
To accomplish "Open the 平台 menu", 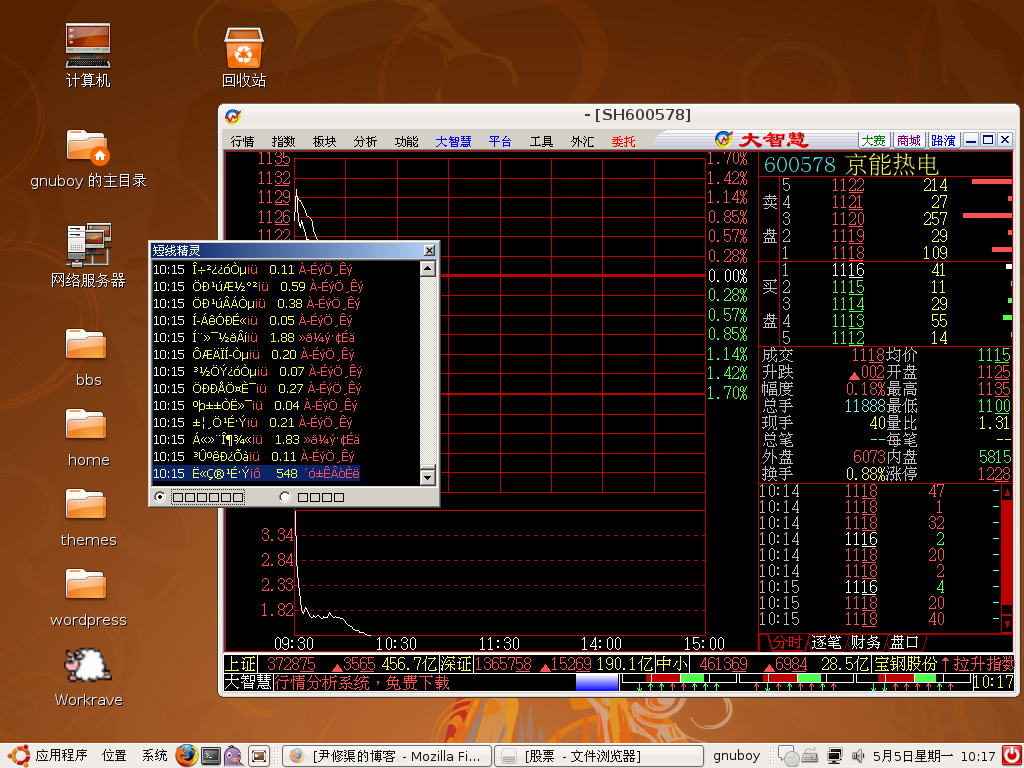I will pyautogui.click(x=500, y=141).
